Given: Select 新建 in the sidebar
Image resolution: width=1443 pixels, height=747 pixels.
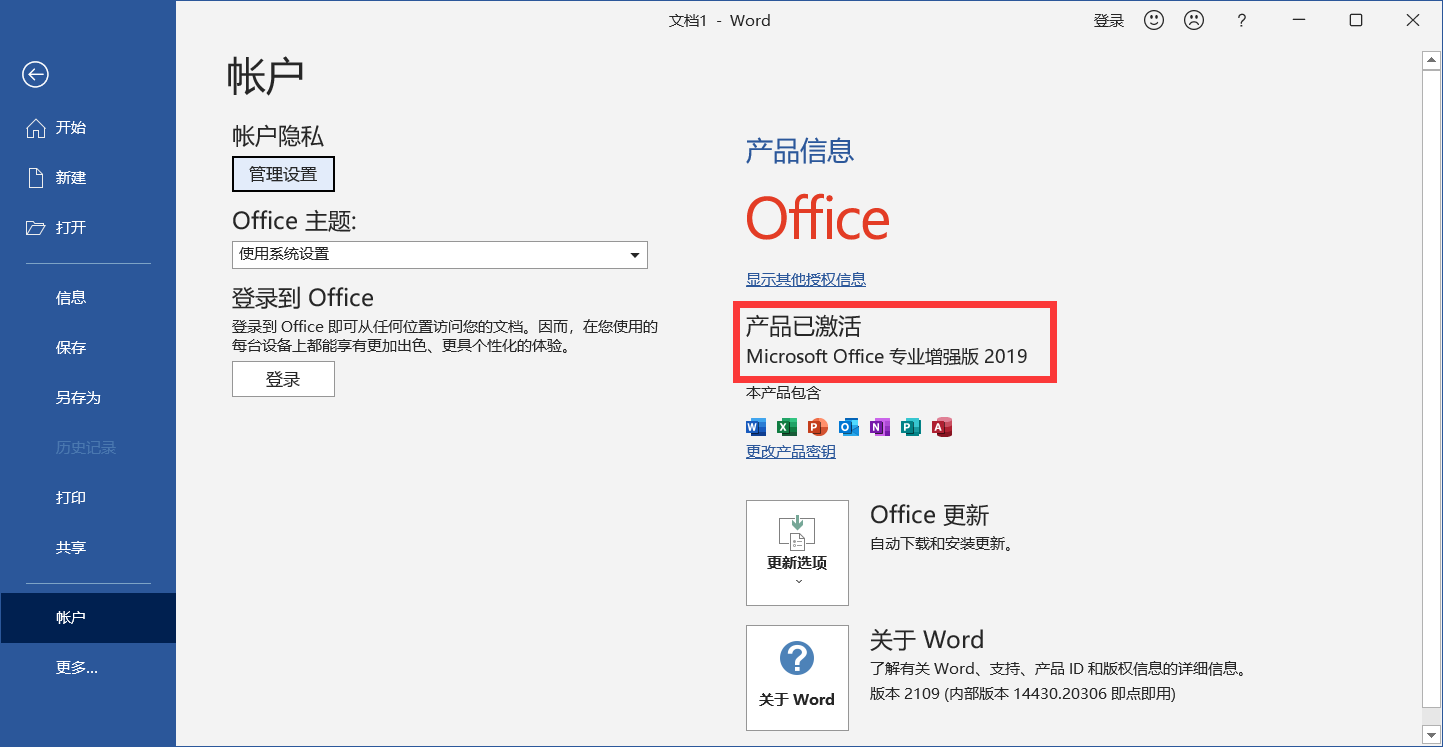Looking at the screenshot, I should point(88,178).
